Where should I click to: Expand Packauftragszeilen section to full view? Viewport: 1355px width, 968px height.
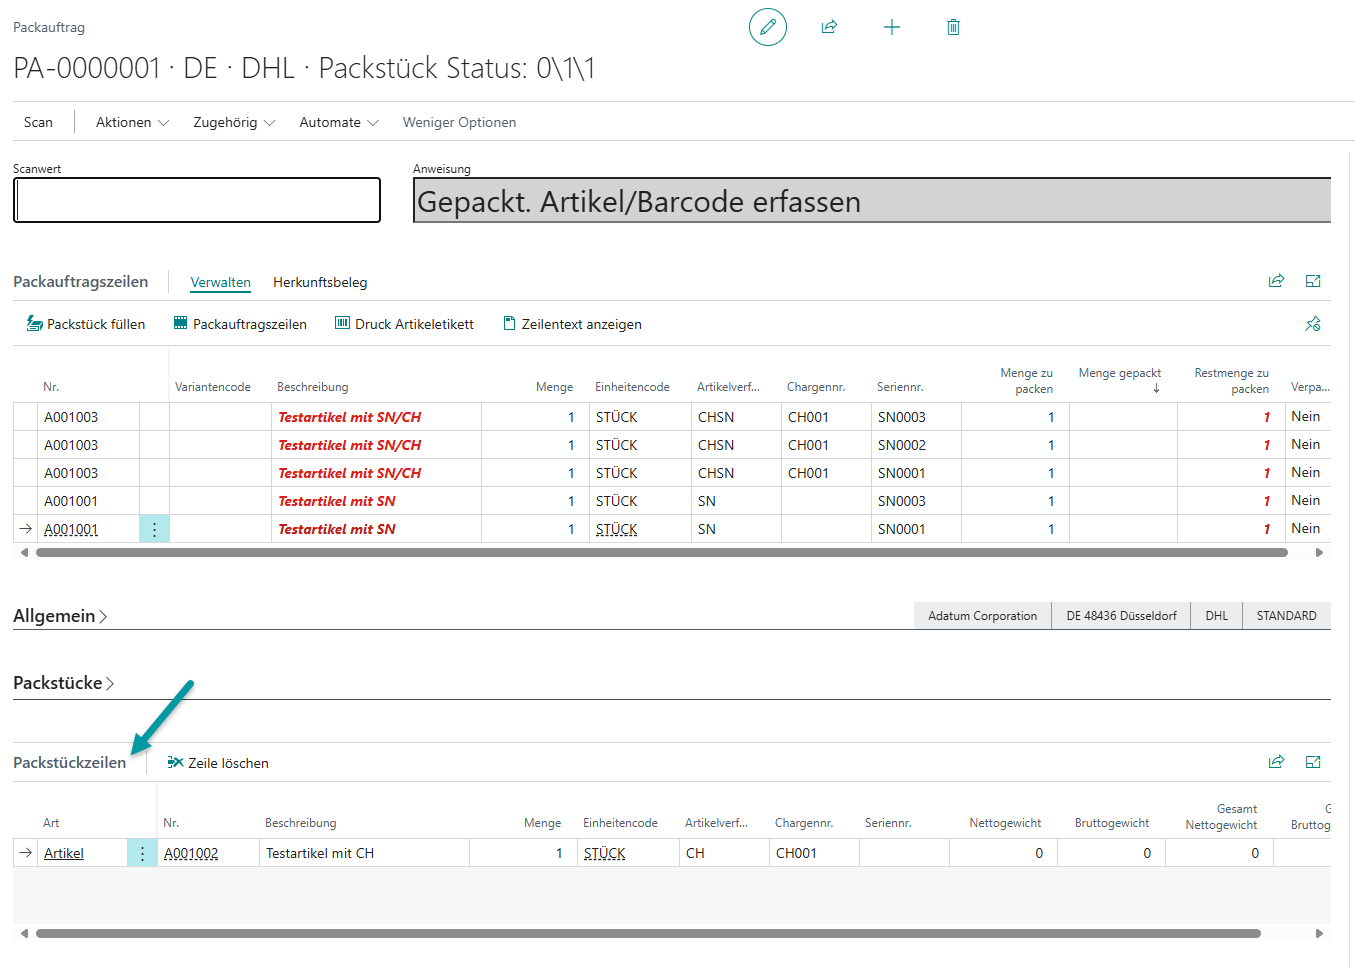(x=1313, y=282)
